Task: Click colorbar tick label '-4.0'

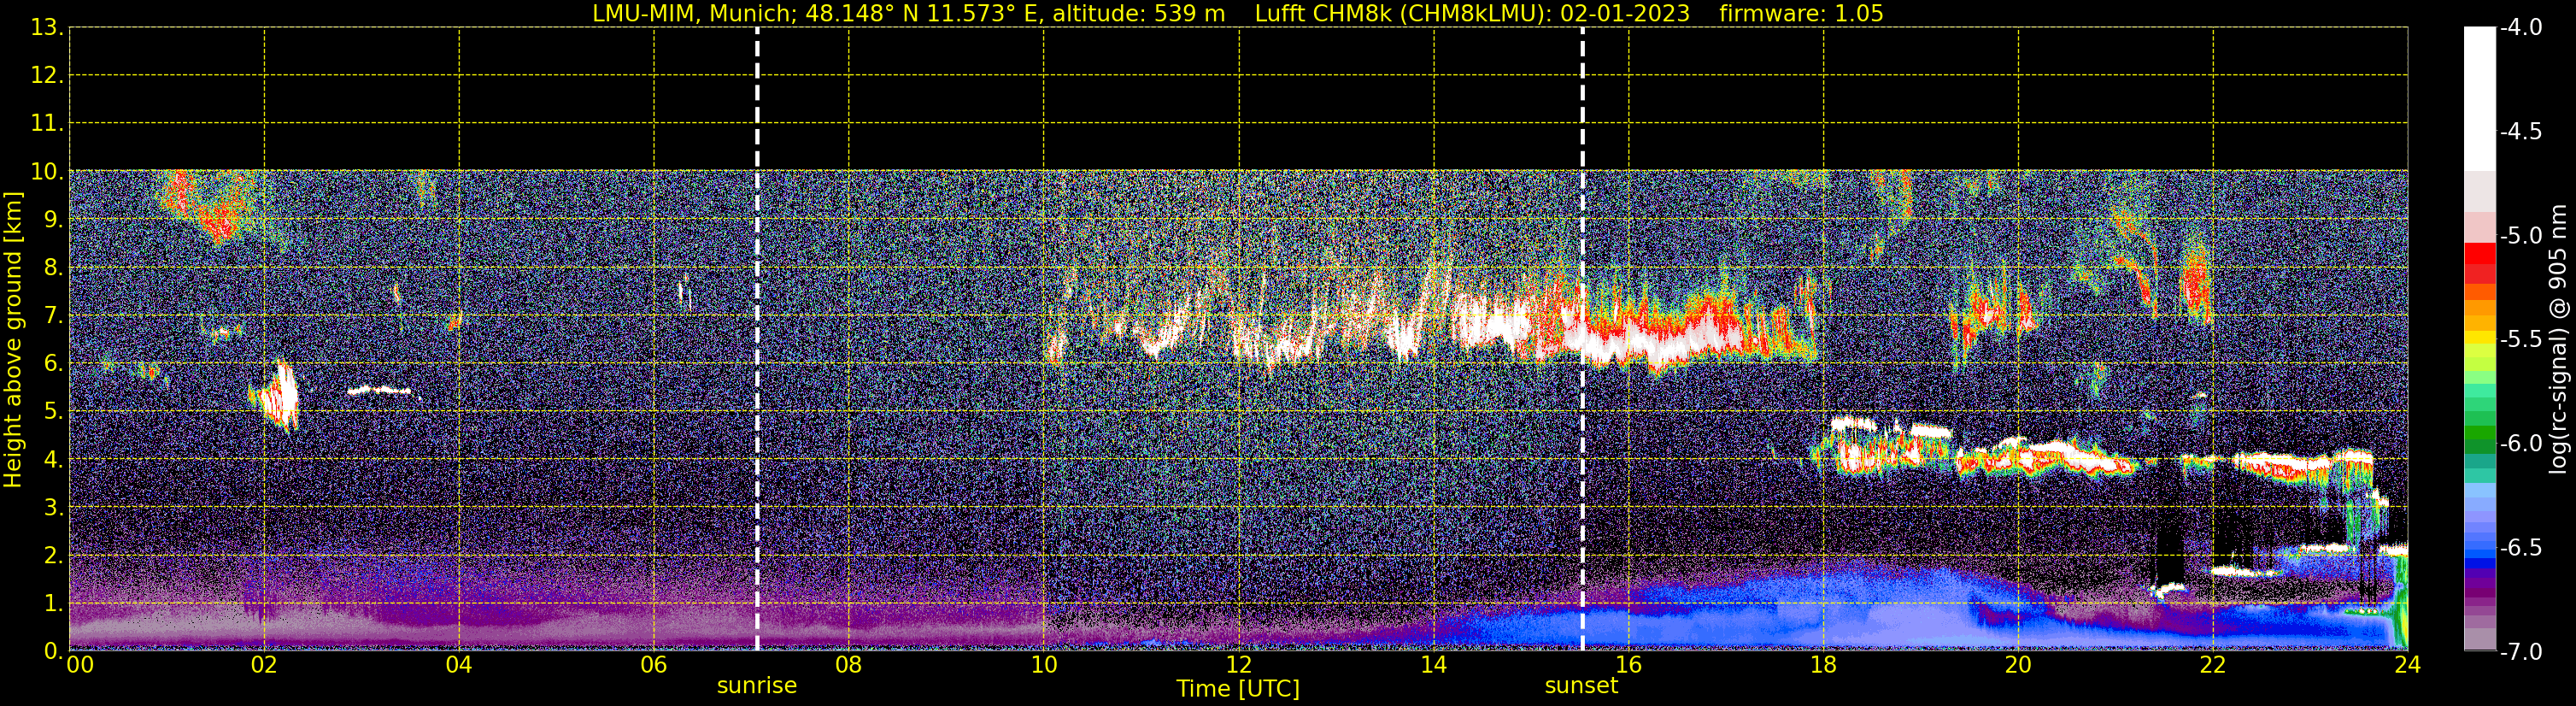Action: click(2520, 28)
